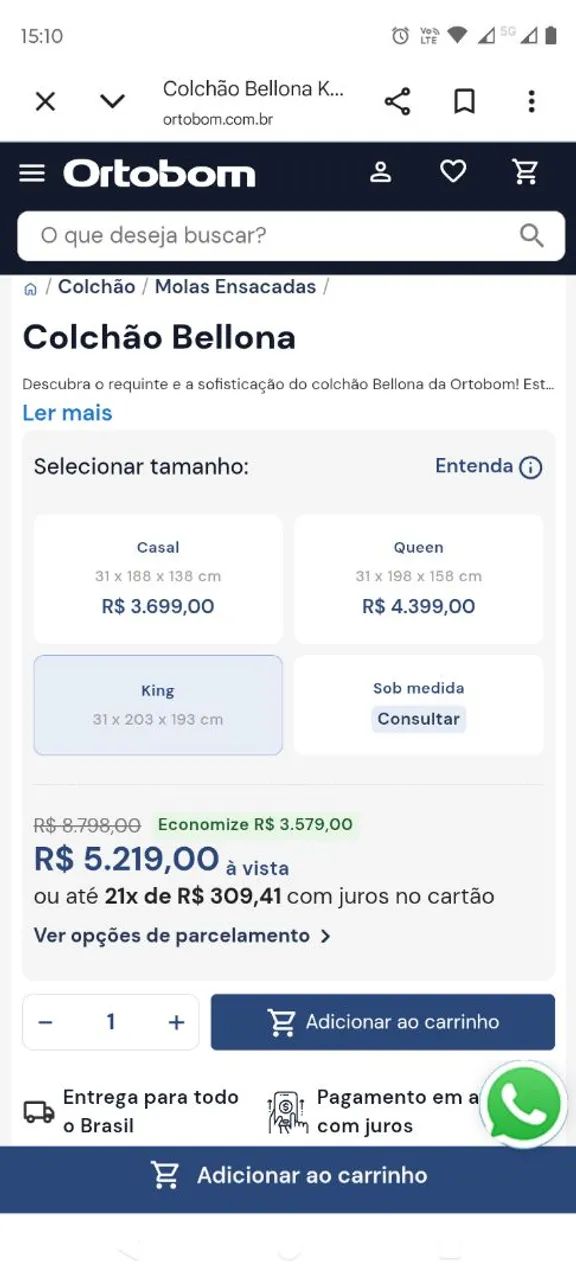Select the Casal mattress size
576x1280 pixels.
pyautogui.click(x=158, y=579)
